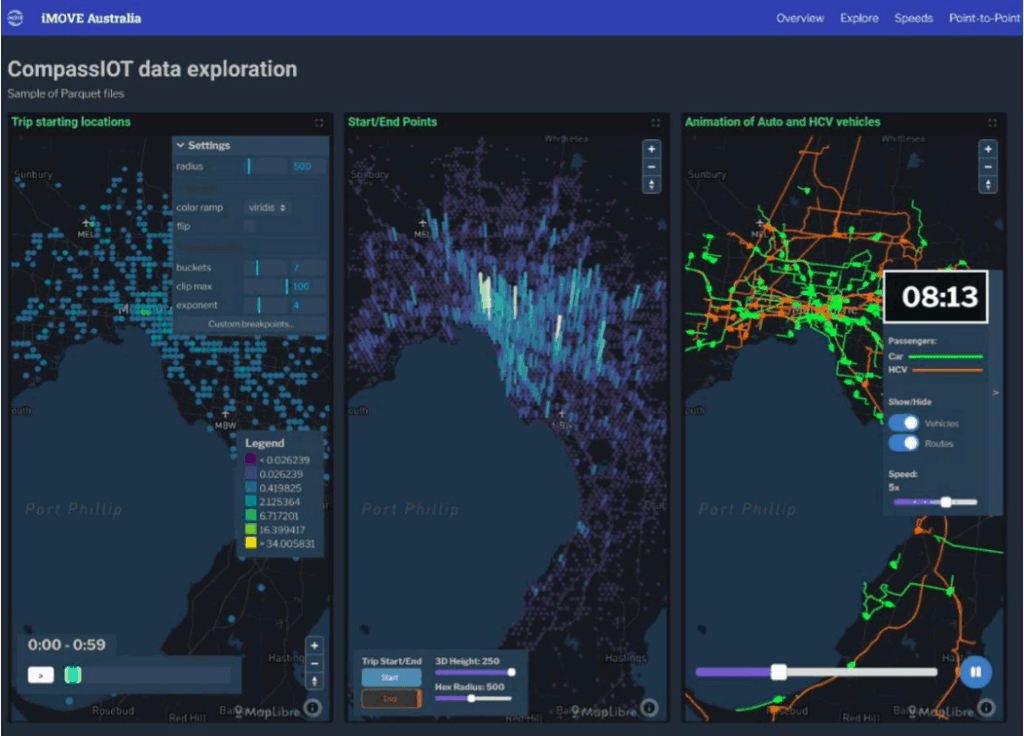
Task: Click the Custom breakpoints button
Action: tap(250, 324)
